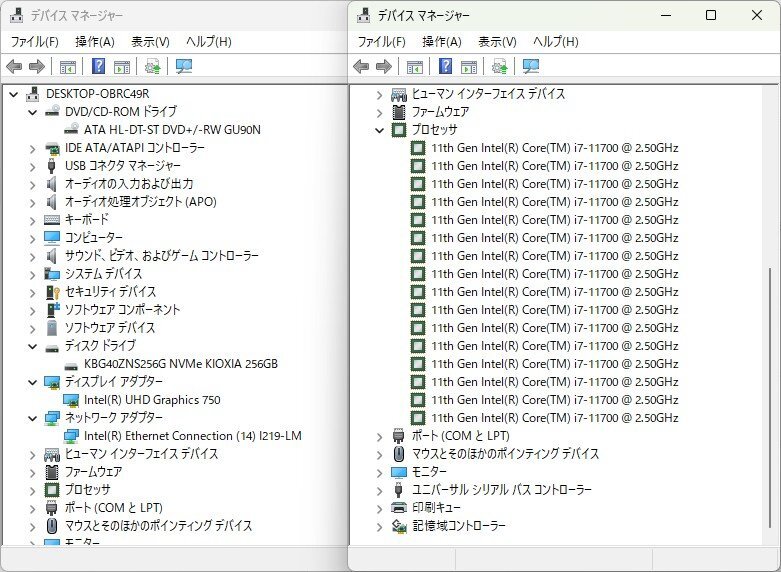Click the blue Help icon in left window toolbar
Image resolution: width=781 pixels, height=572 pixels.
tap(99, 66)
